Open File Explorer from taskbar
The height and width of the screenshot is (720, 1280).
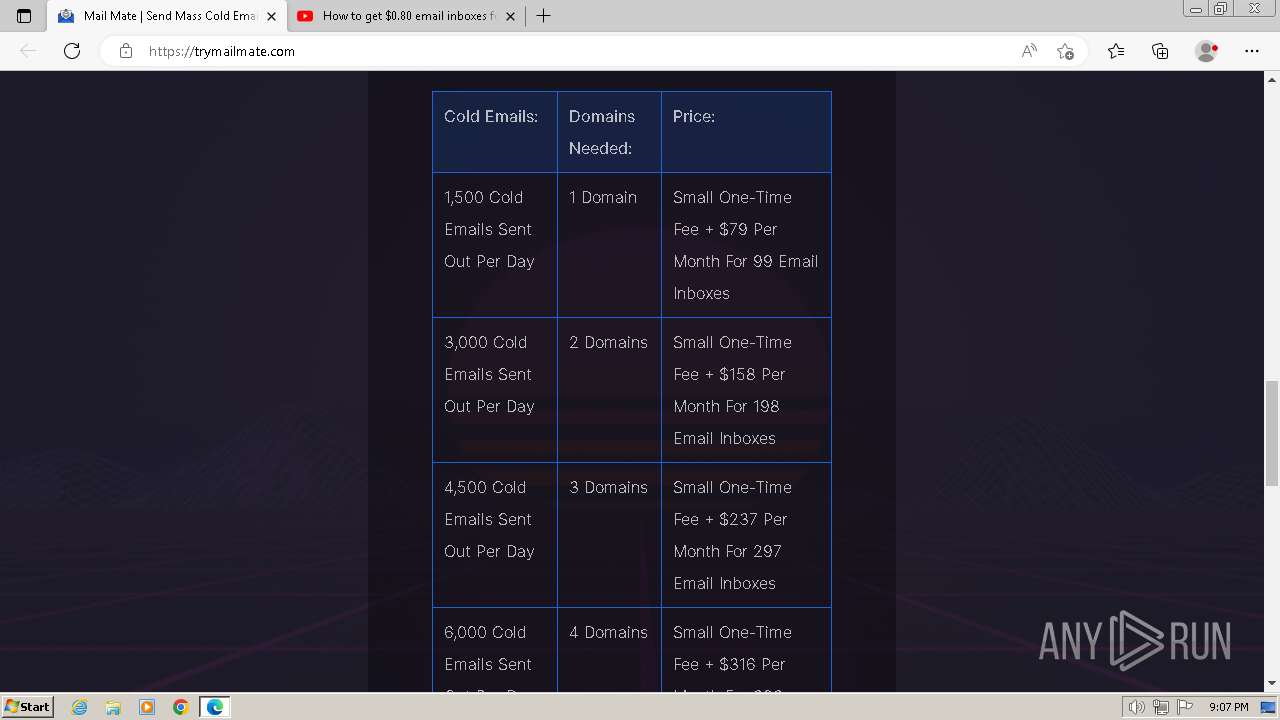(x=113, y=707)
